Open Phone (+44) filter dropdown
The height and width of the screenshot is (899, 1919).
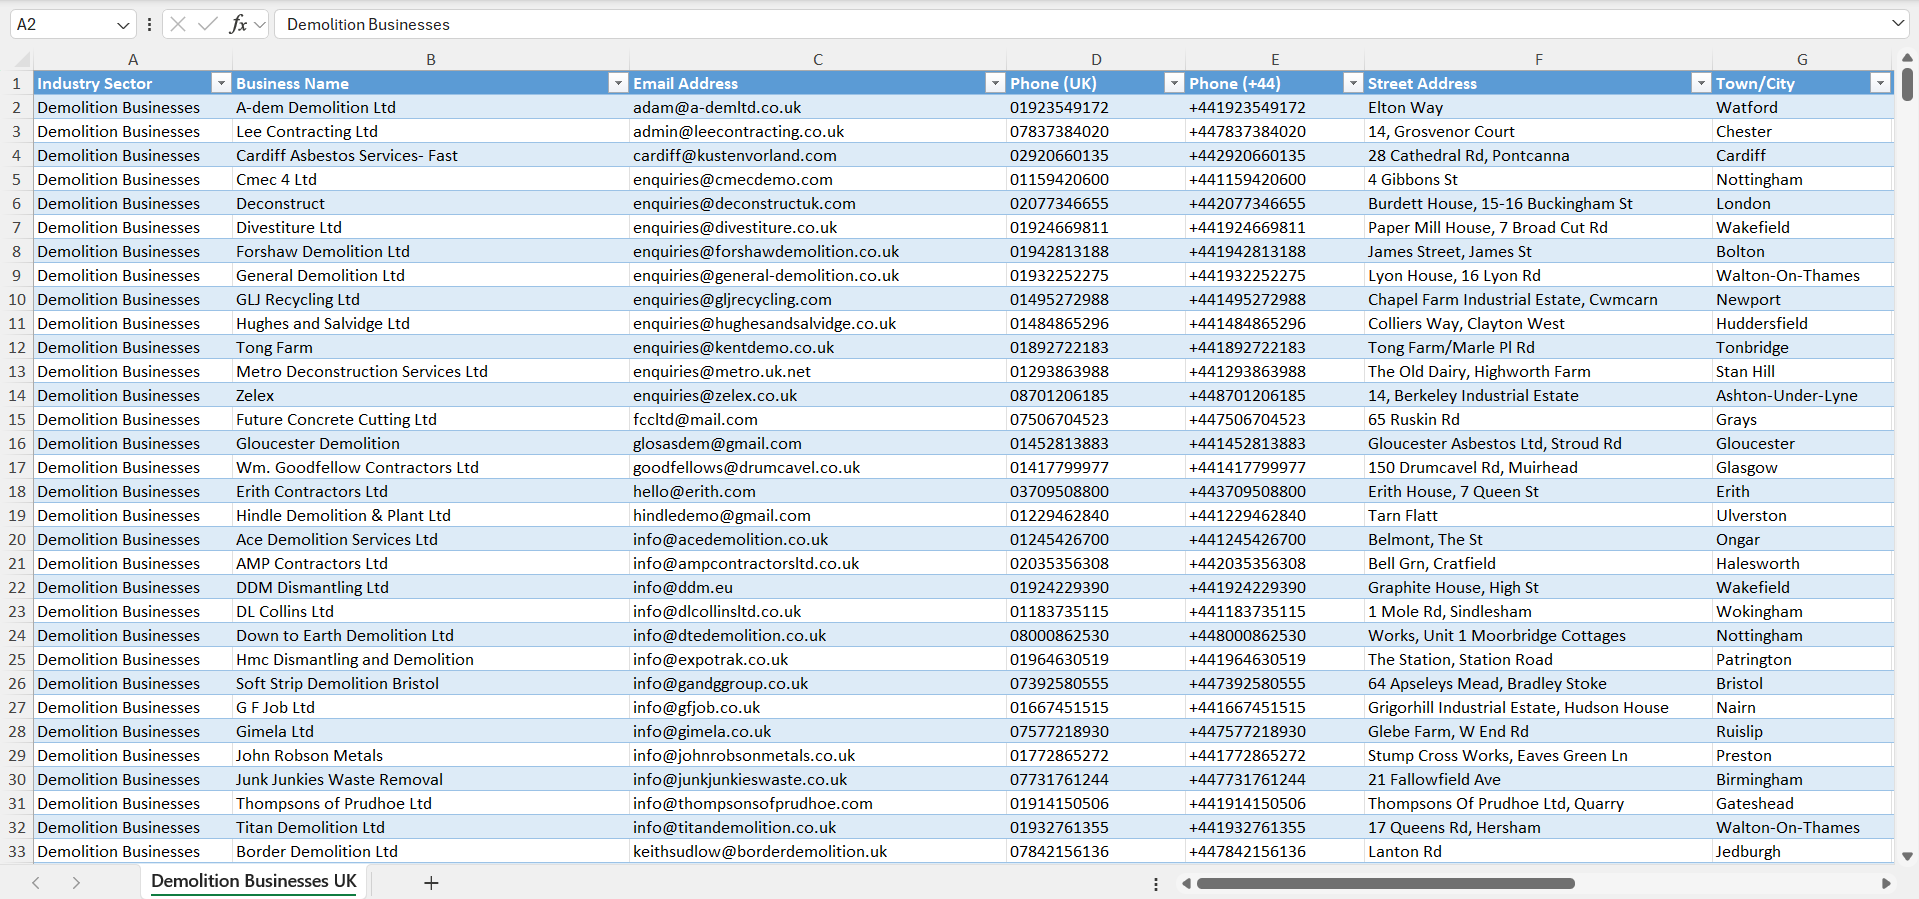coord(1353,83)
